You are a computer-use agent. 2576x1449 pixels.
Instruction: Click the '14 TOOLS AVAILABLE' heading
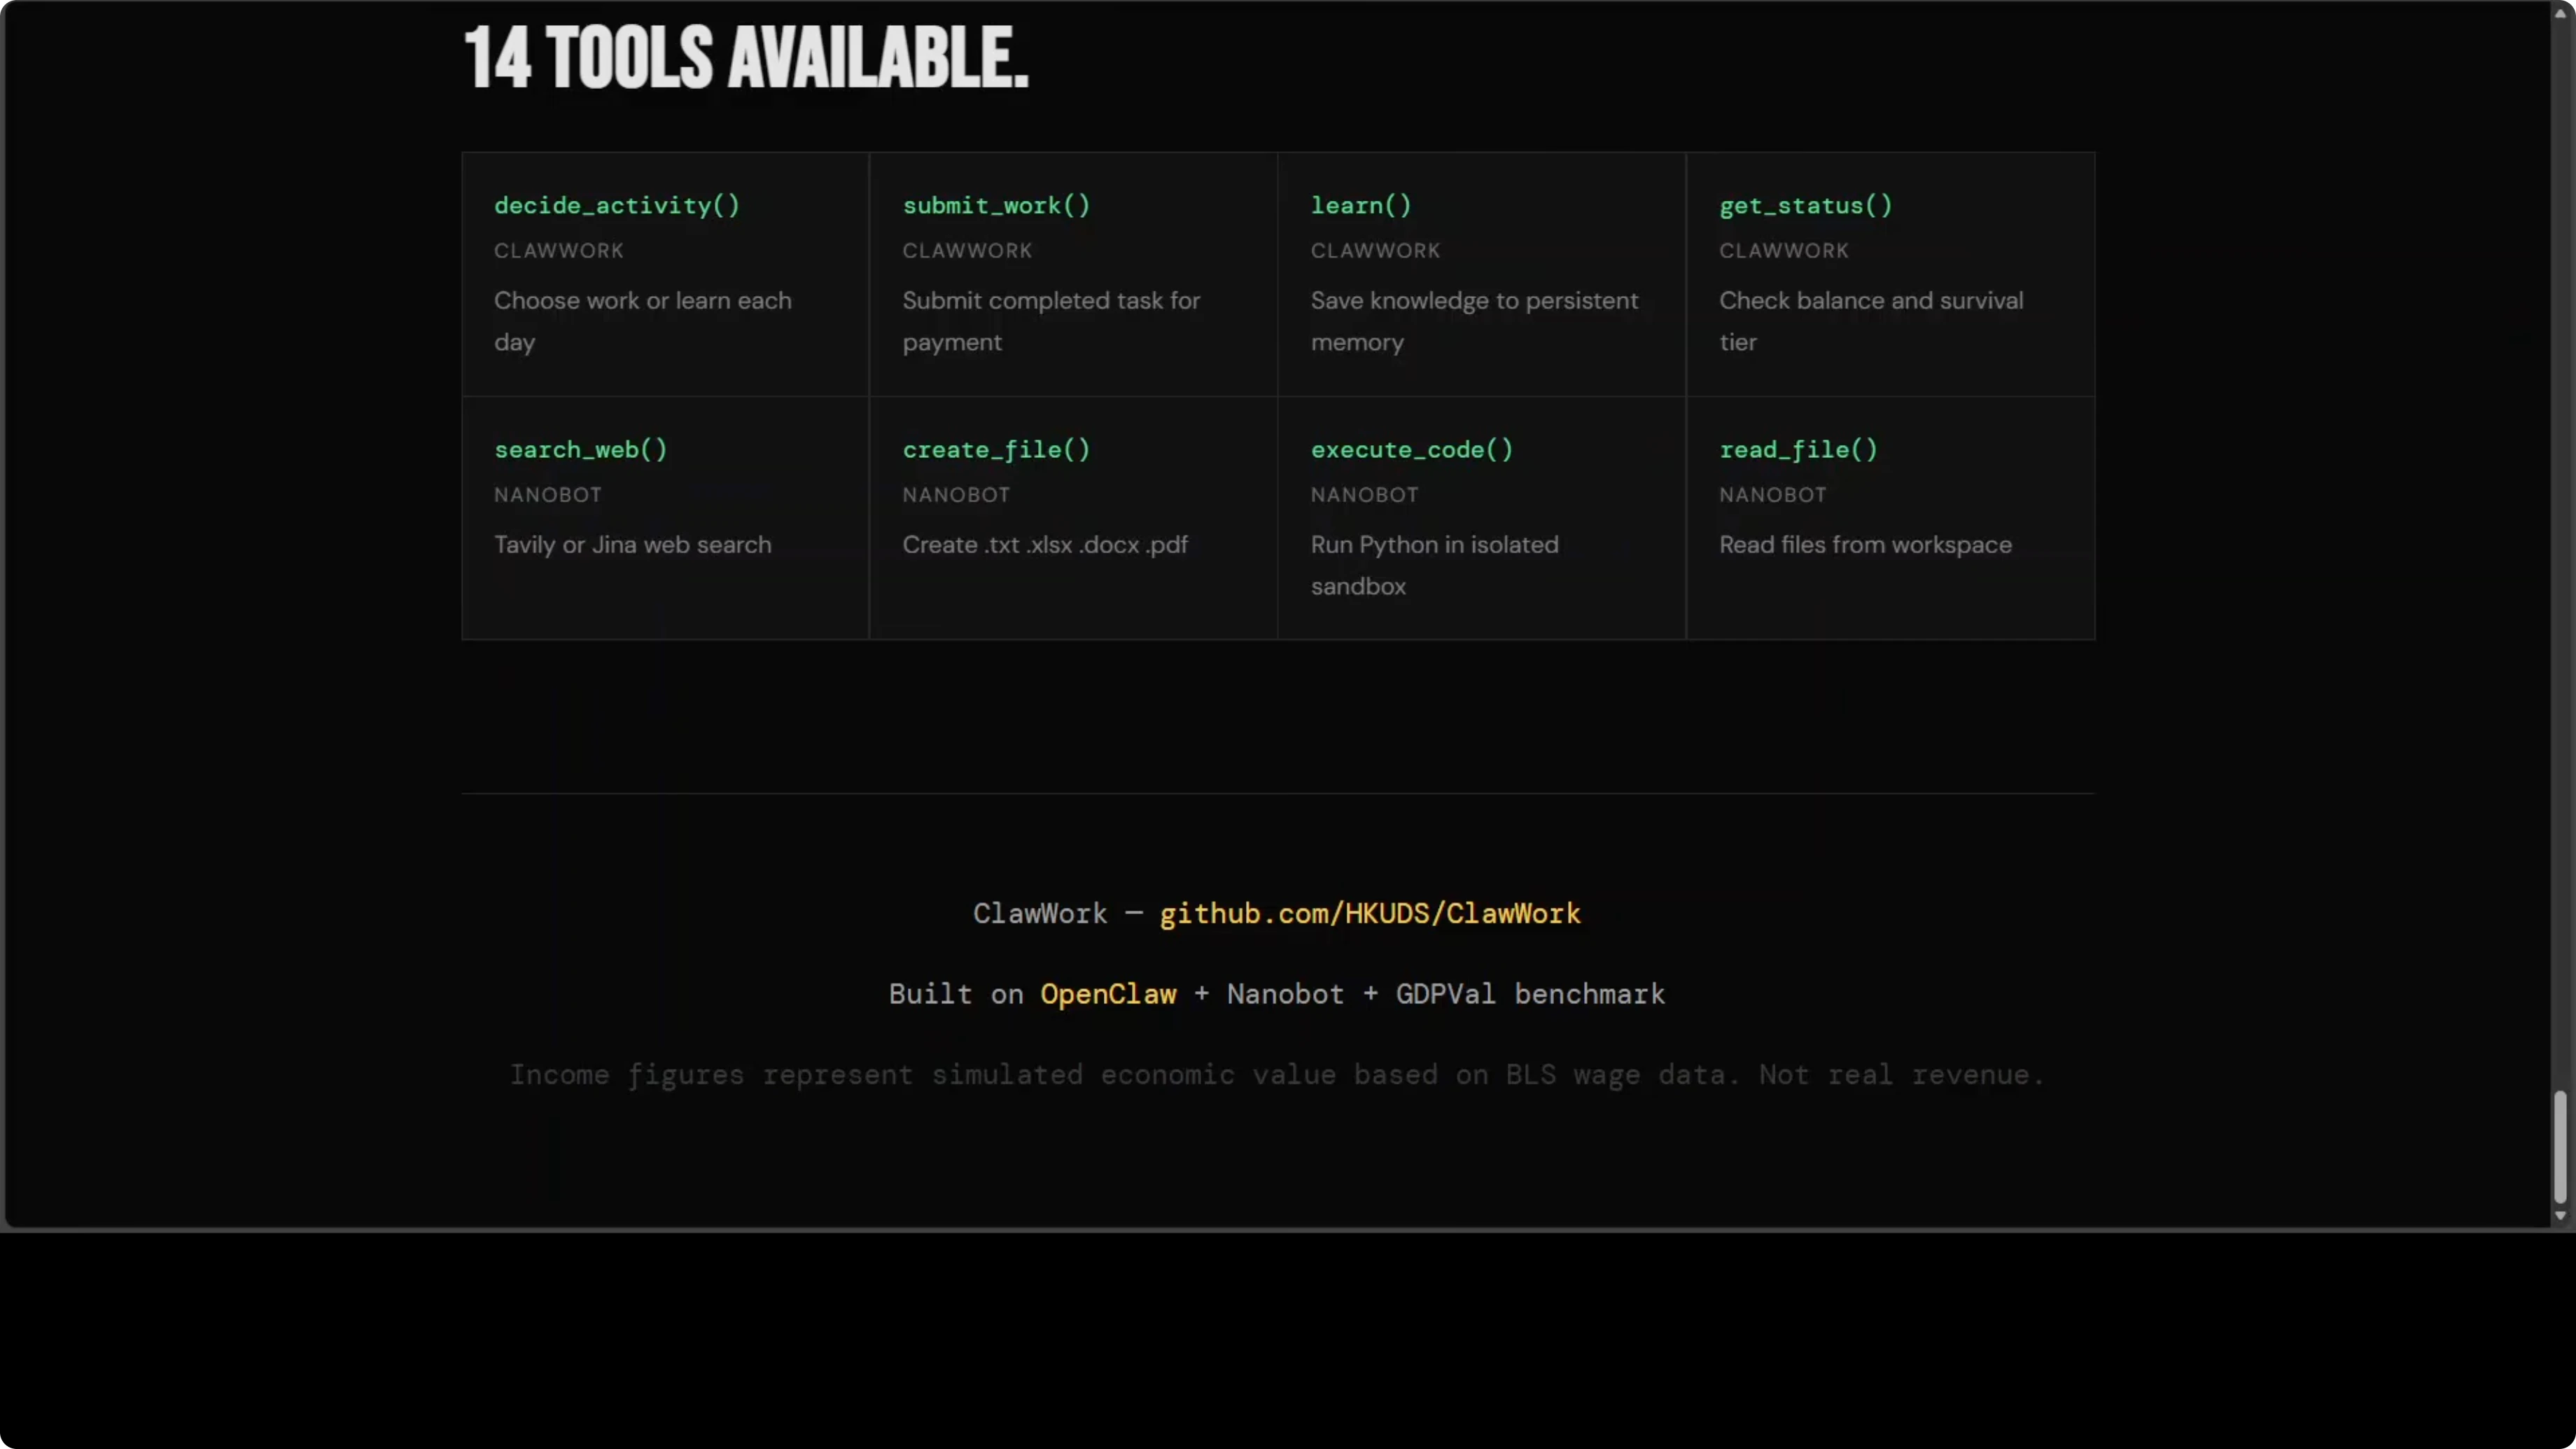744,57
